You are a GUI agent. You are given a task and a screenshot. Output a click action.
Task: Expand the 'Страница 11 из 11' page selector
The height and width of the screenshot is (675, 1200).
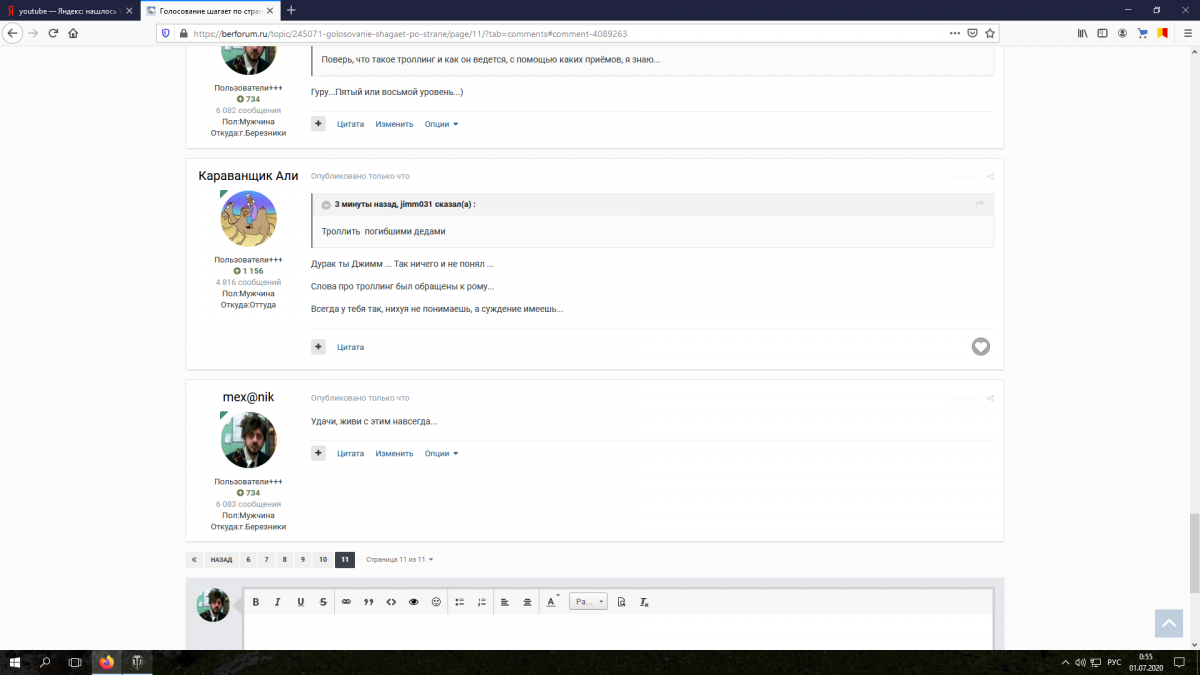399,560
